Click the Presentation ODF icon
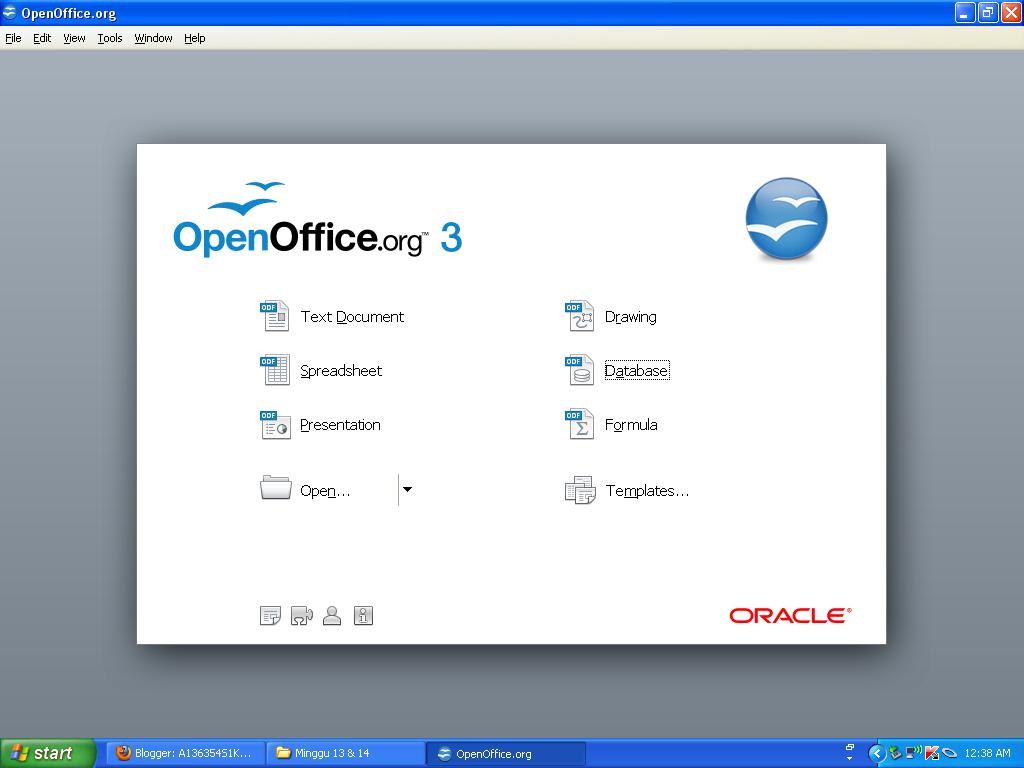Image resolution: width=1024 pixels, height=768 pixels. (x=275, y=424)
